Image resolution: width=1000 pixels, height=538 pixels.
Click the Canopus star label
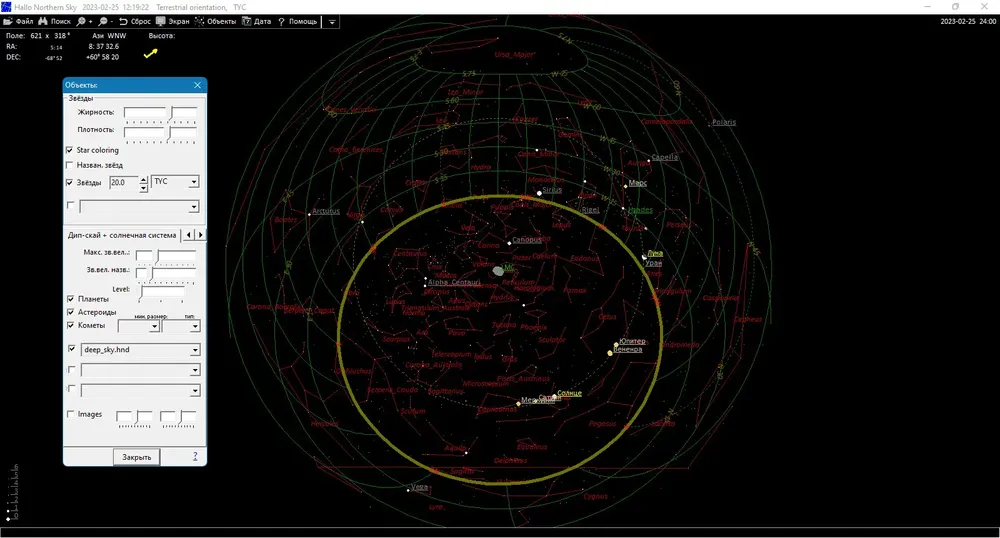pyautogui.click(x=527, y=240)
